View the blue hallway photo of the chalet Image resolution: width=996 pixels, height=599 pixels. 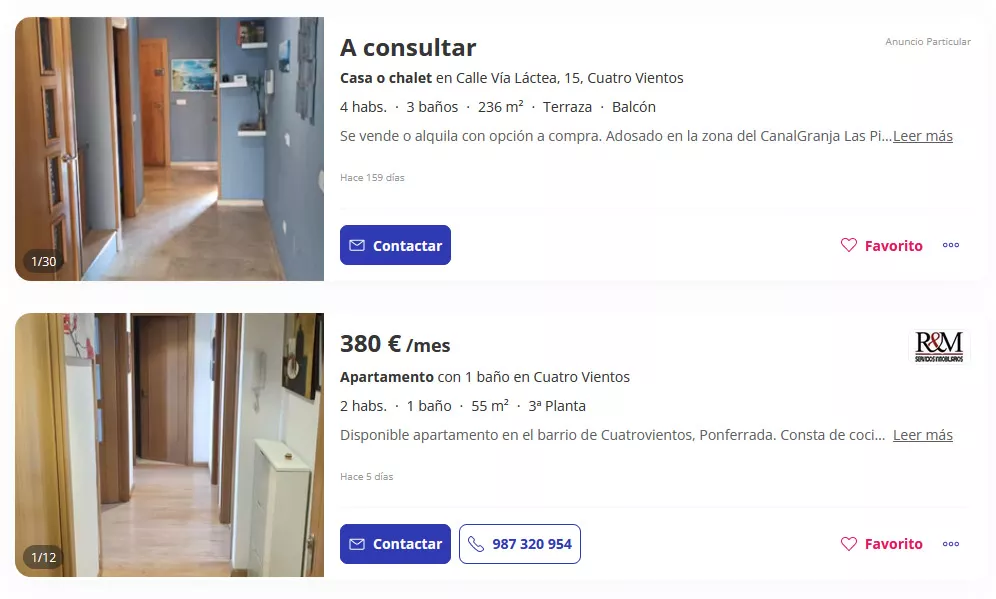[170, 149]
